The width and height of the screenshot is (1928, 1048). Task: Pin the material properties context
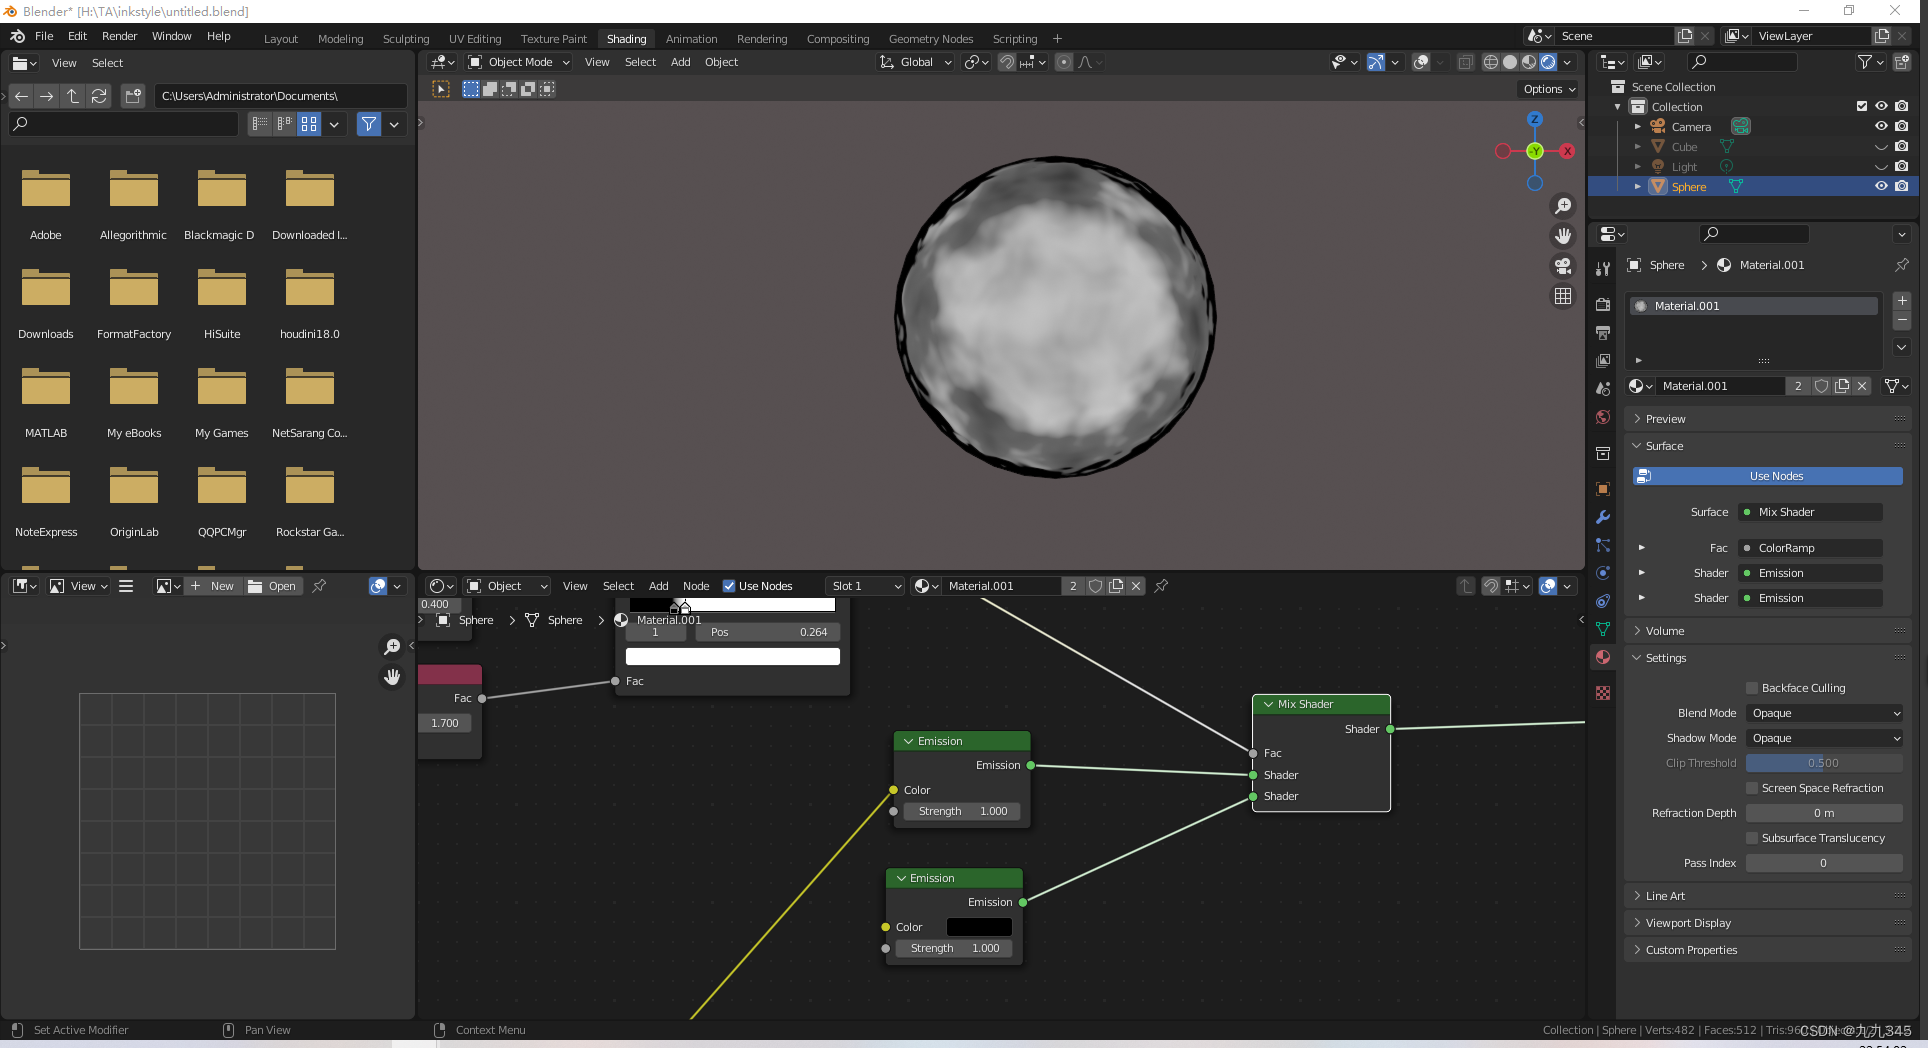1901,265
